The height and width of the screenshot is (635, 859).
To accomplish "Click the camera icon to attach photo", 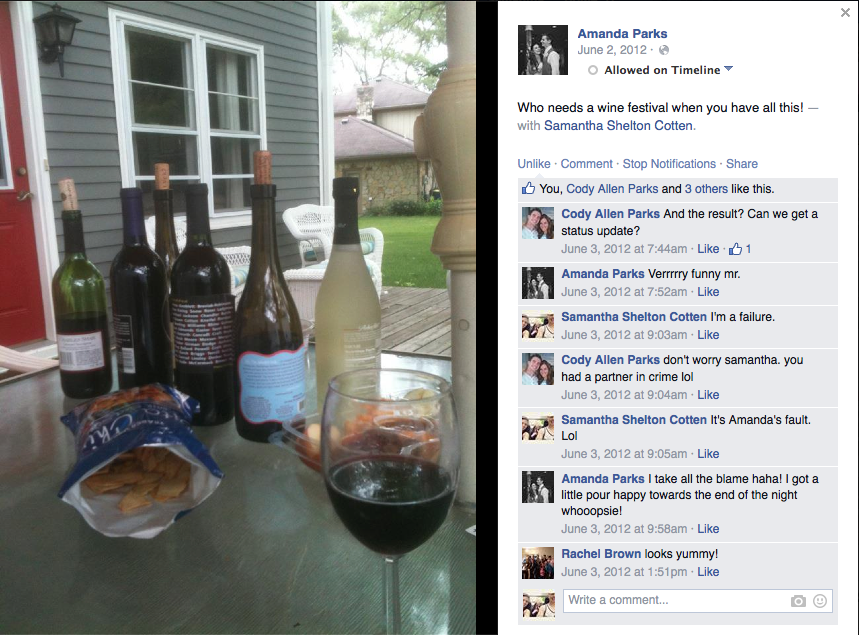I will (798, 601).
